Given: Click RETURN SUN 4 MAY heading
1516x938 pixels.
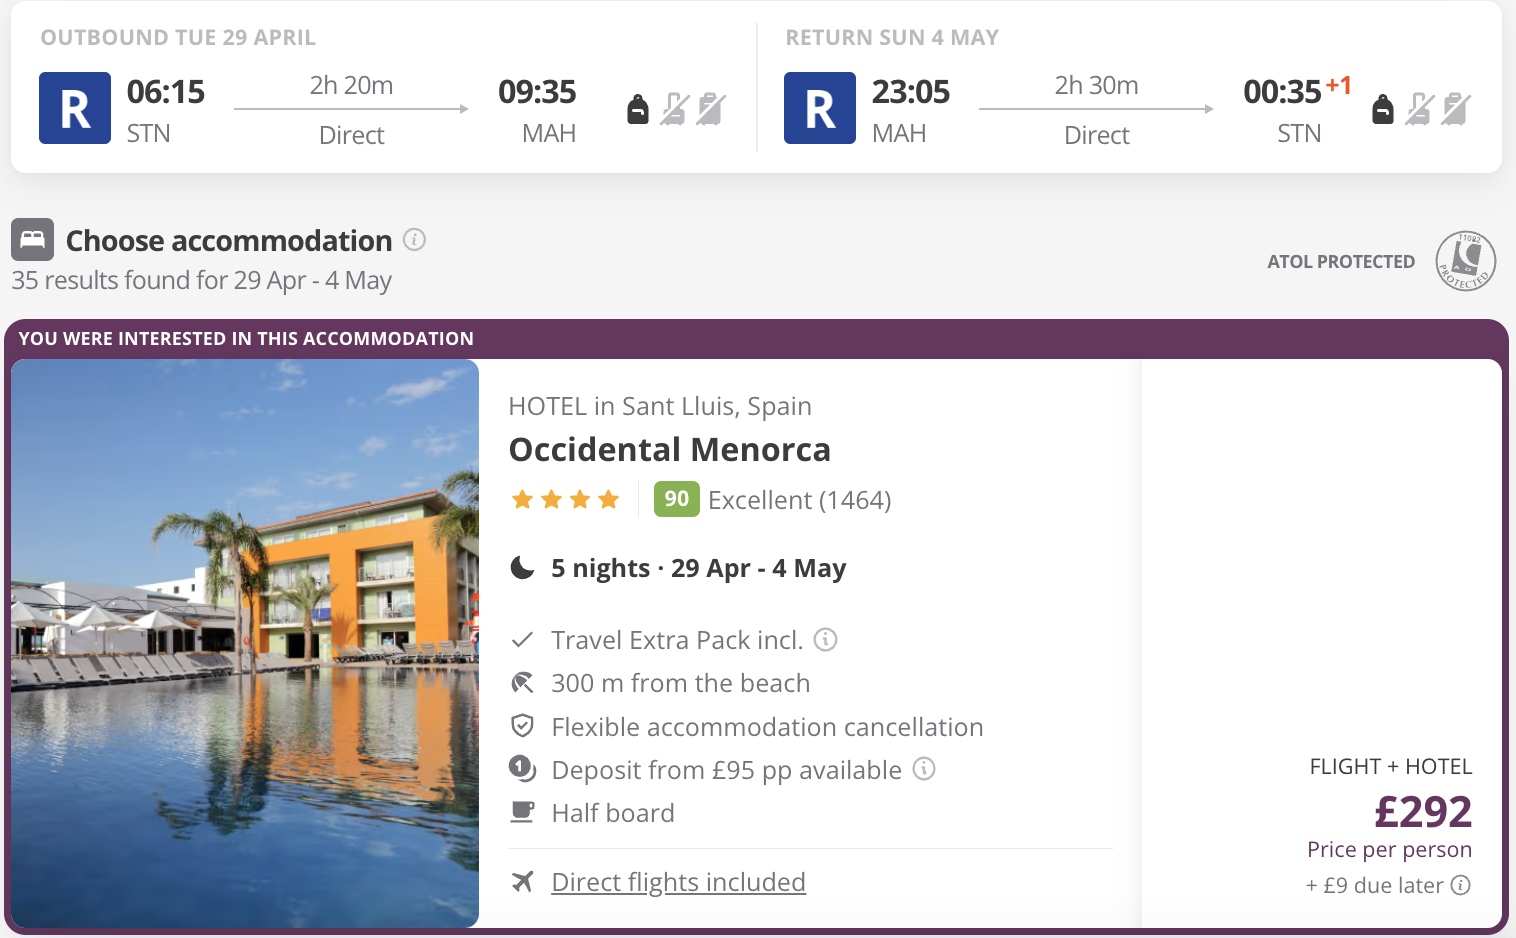Looking at the screenshot, I should coord(892,37).
